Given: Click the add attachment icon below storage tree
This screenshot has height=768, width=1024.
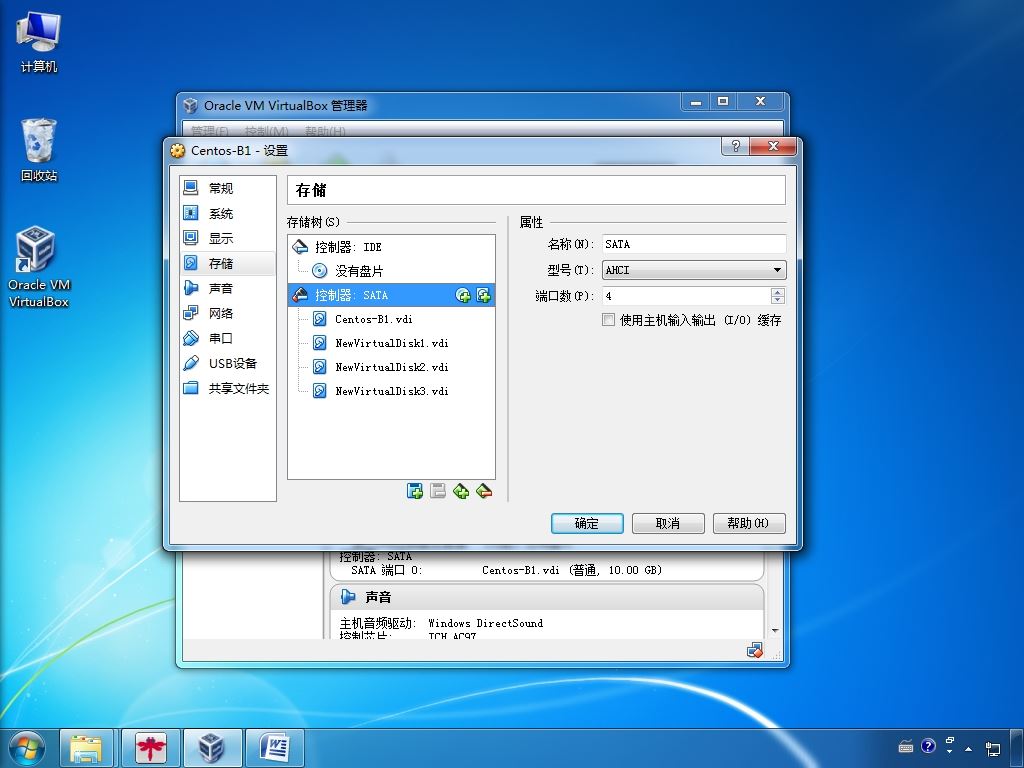Looking at the screenshot, I should pyautogui.click(x=415, y=491).
